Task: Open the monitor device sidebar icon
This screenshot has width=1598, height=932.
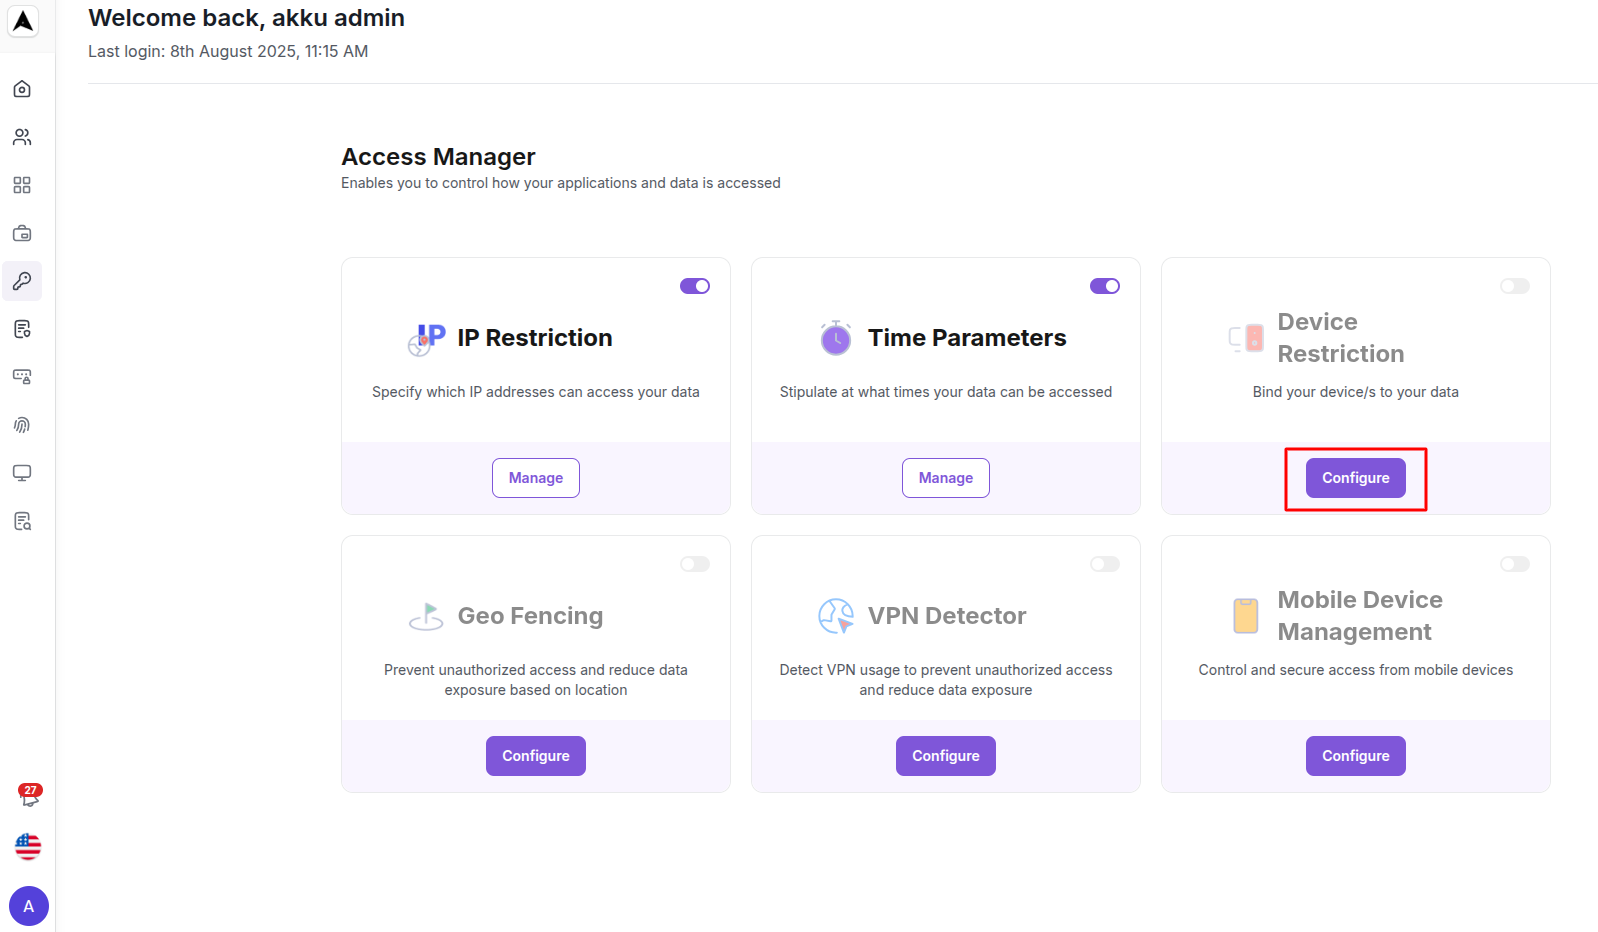Action: pos(22,473)
